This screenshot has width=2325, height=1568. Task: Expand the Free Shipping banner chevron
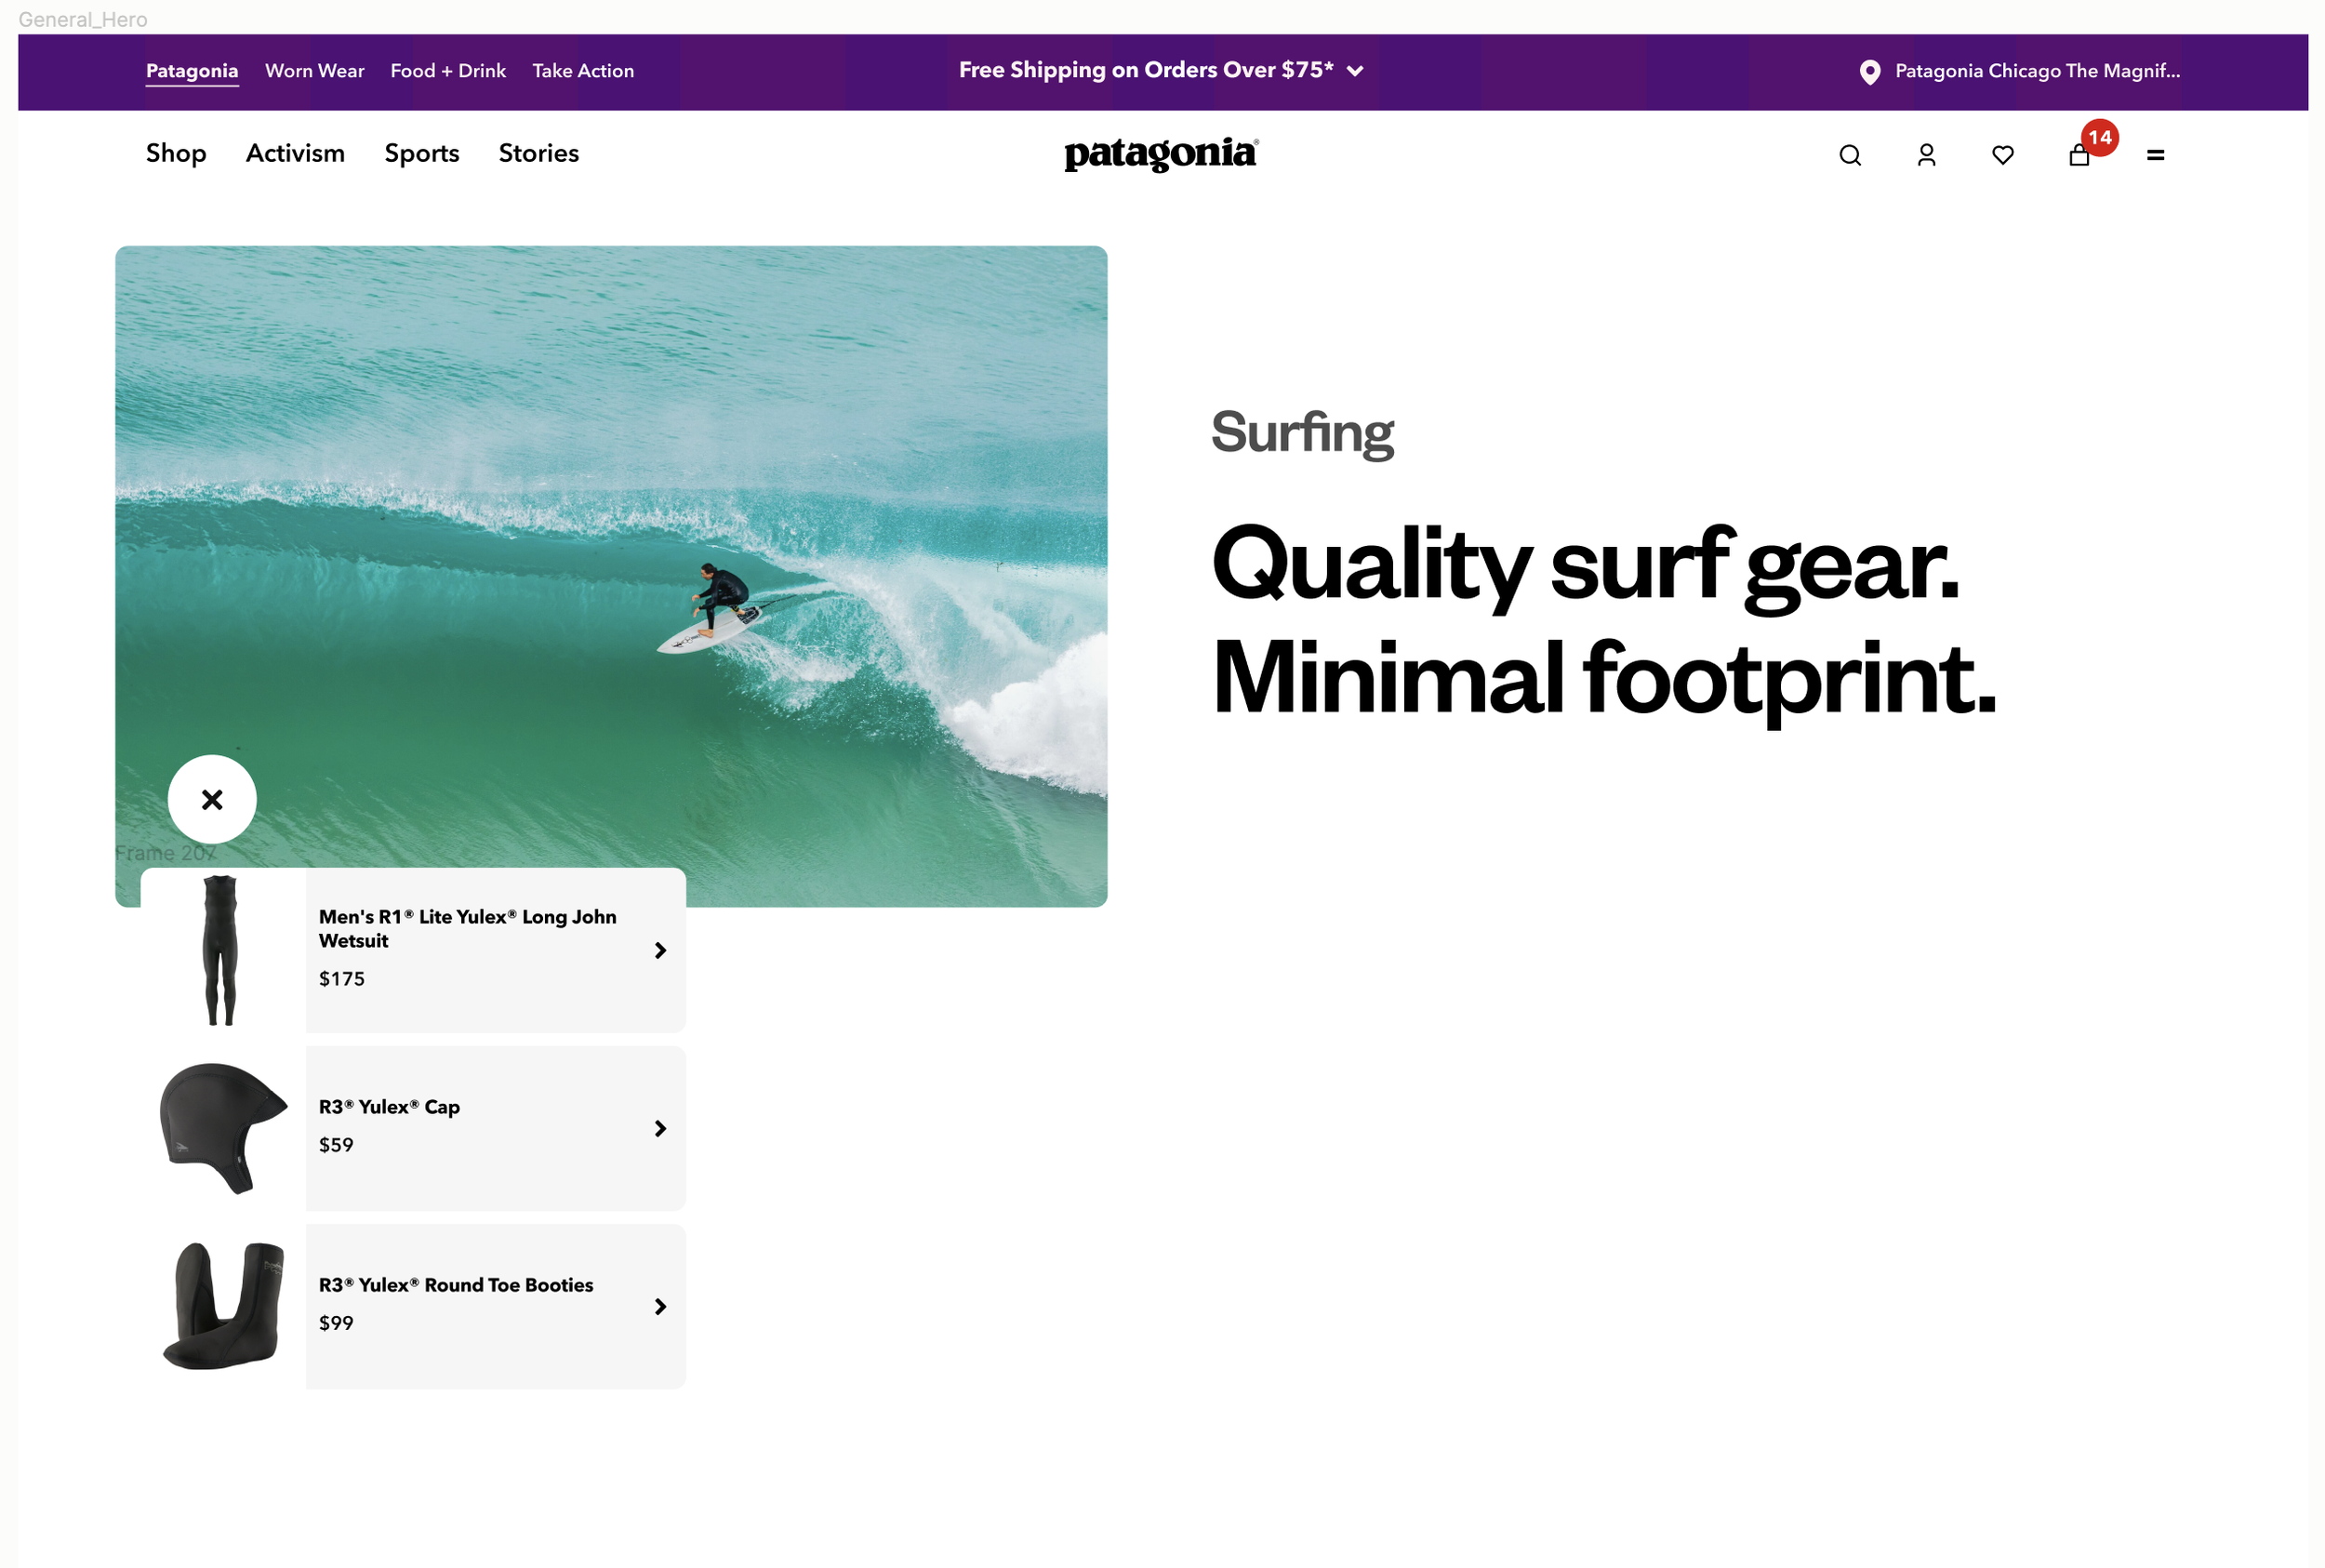[x=1355, y=71]
